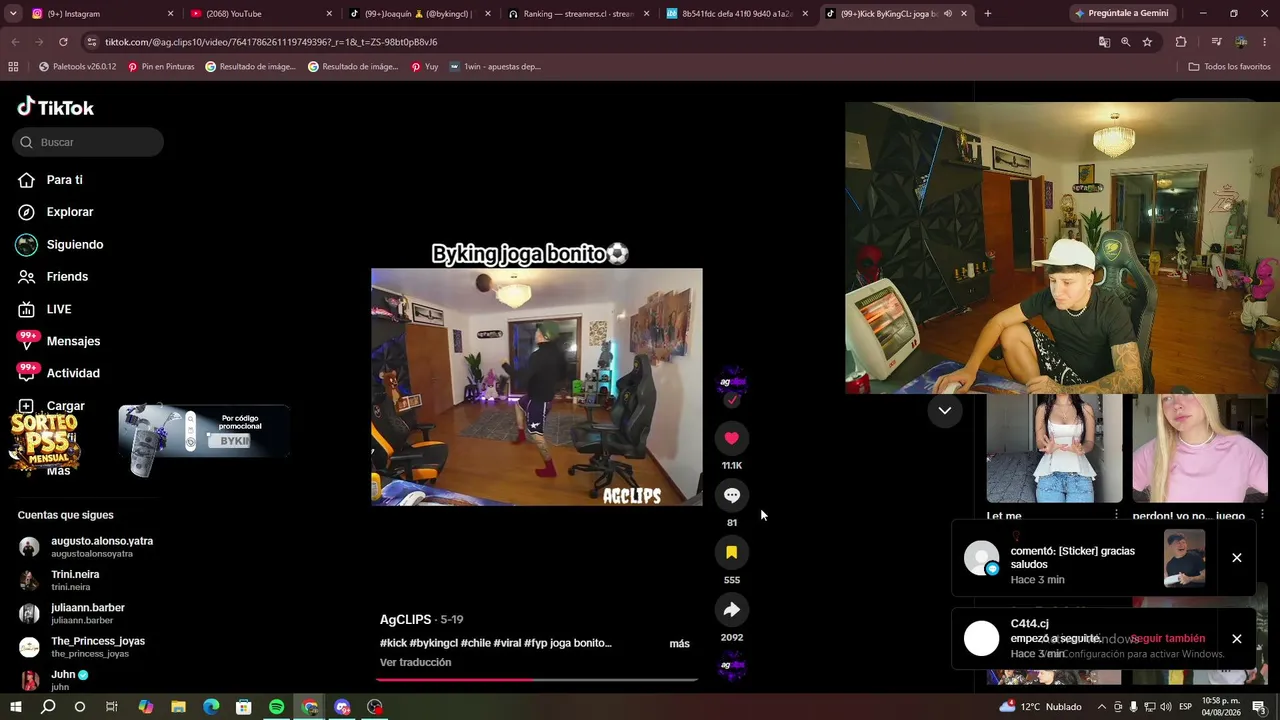Bookmark this page with the star icon
Viewport: 1280px width, 720px height.
pos(1147,42)
